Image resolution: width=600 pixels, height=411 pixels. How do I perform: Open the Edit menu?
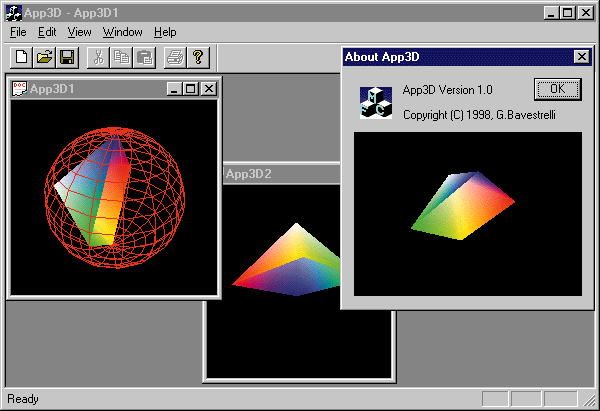coord(47,32)
